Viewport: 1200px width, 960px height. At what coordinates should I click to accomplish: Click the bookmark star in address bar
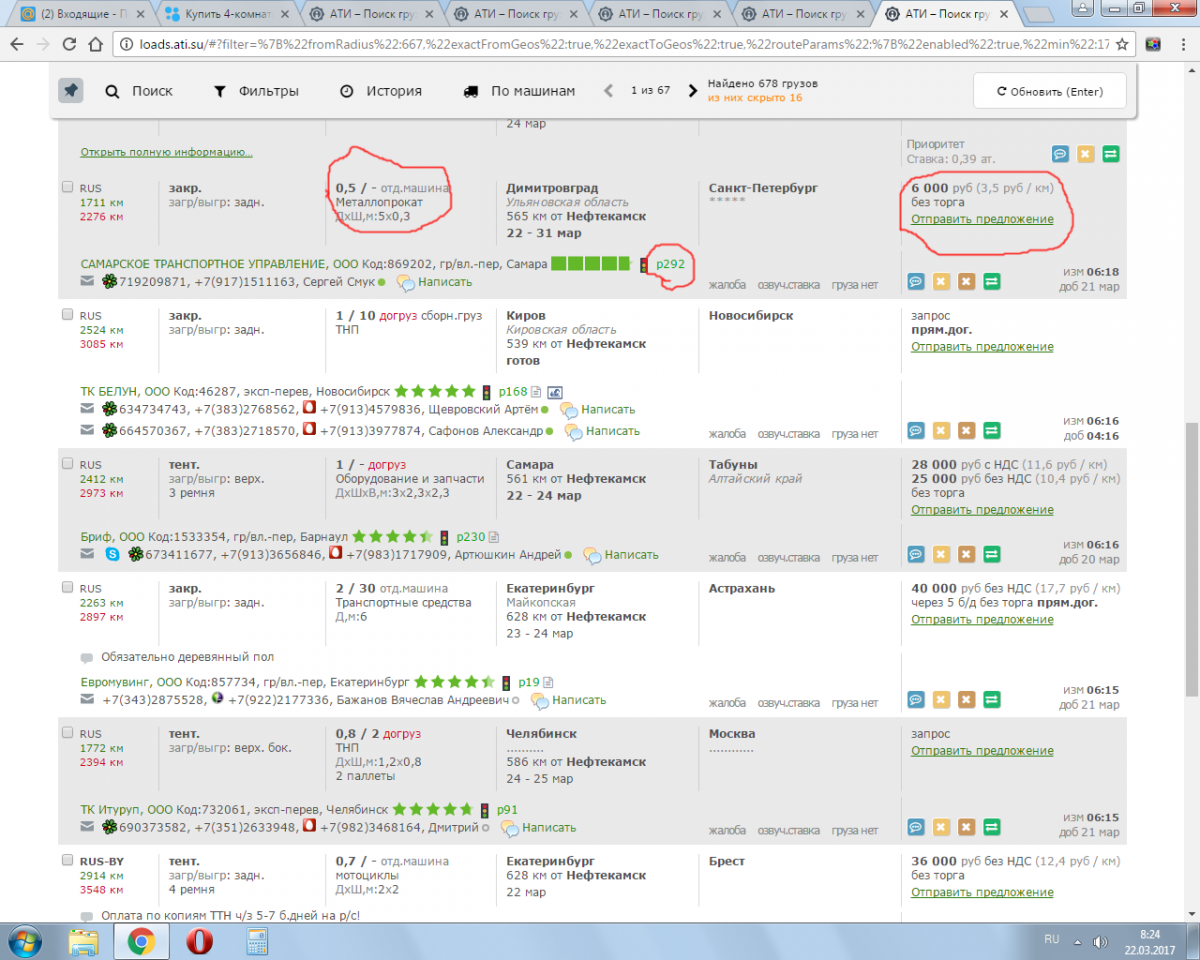(x=1123, y=45)
